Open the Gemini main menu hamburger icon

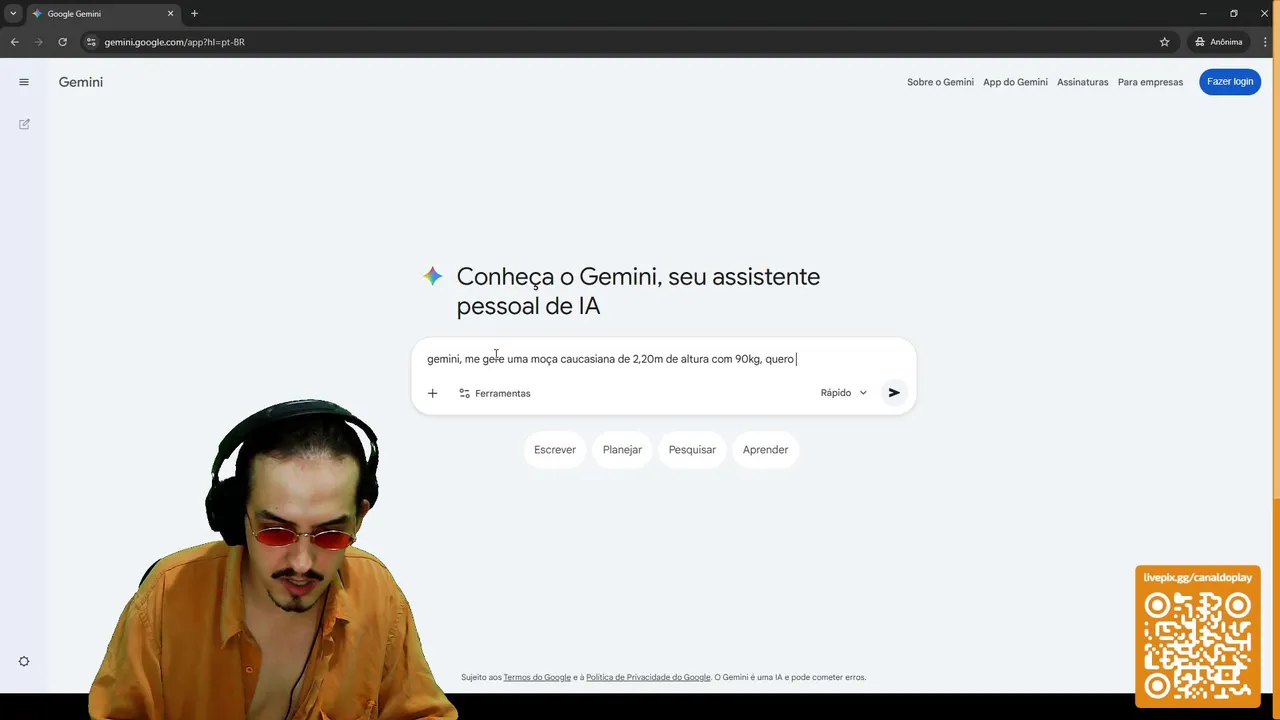click(24, 82)
